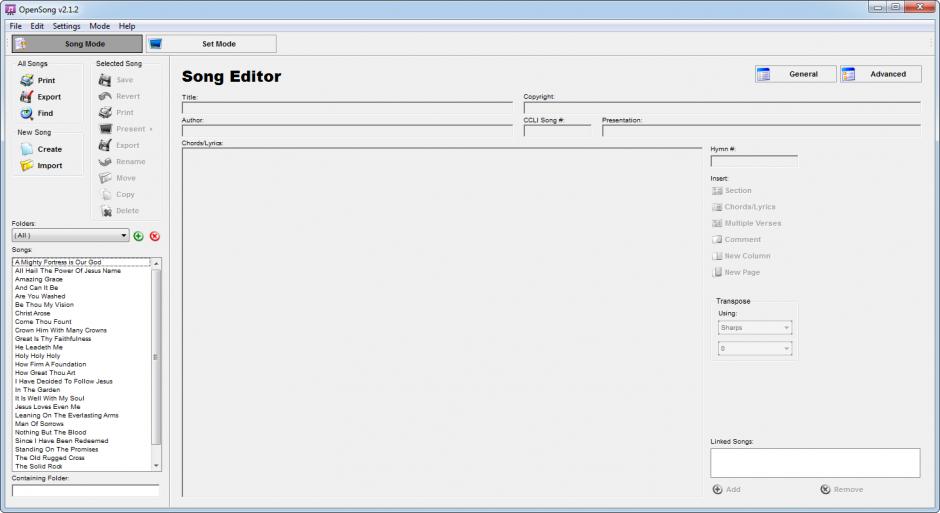
Task: Select song How Great Thou Art
Action: point(46,373)
